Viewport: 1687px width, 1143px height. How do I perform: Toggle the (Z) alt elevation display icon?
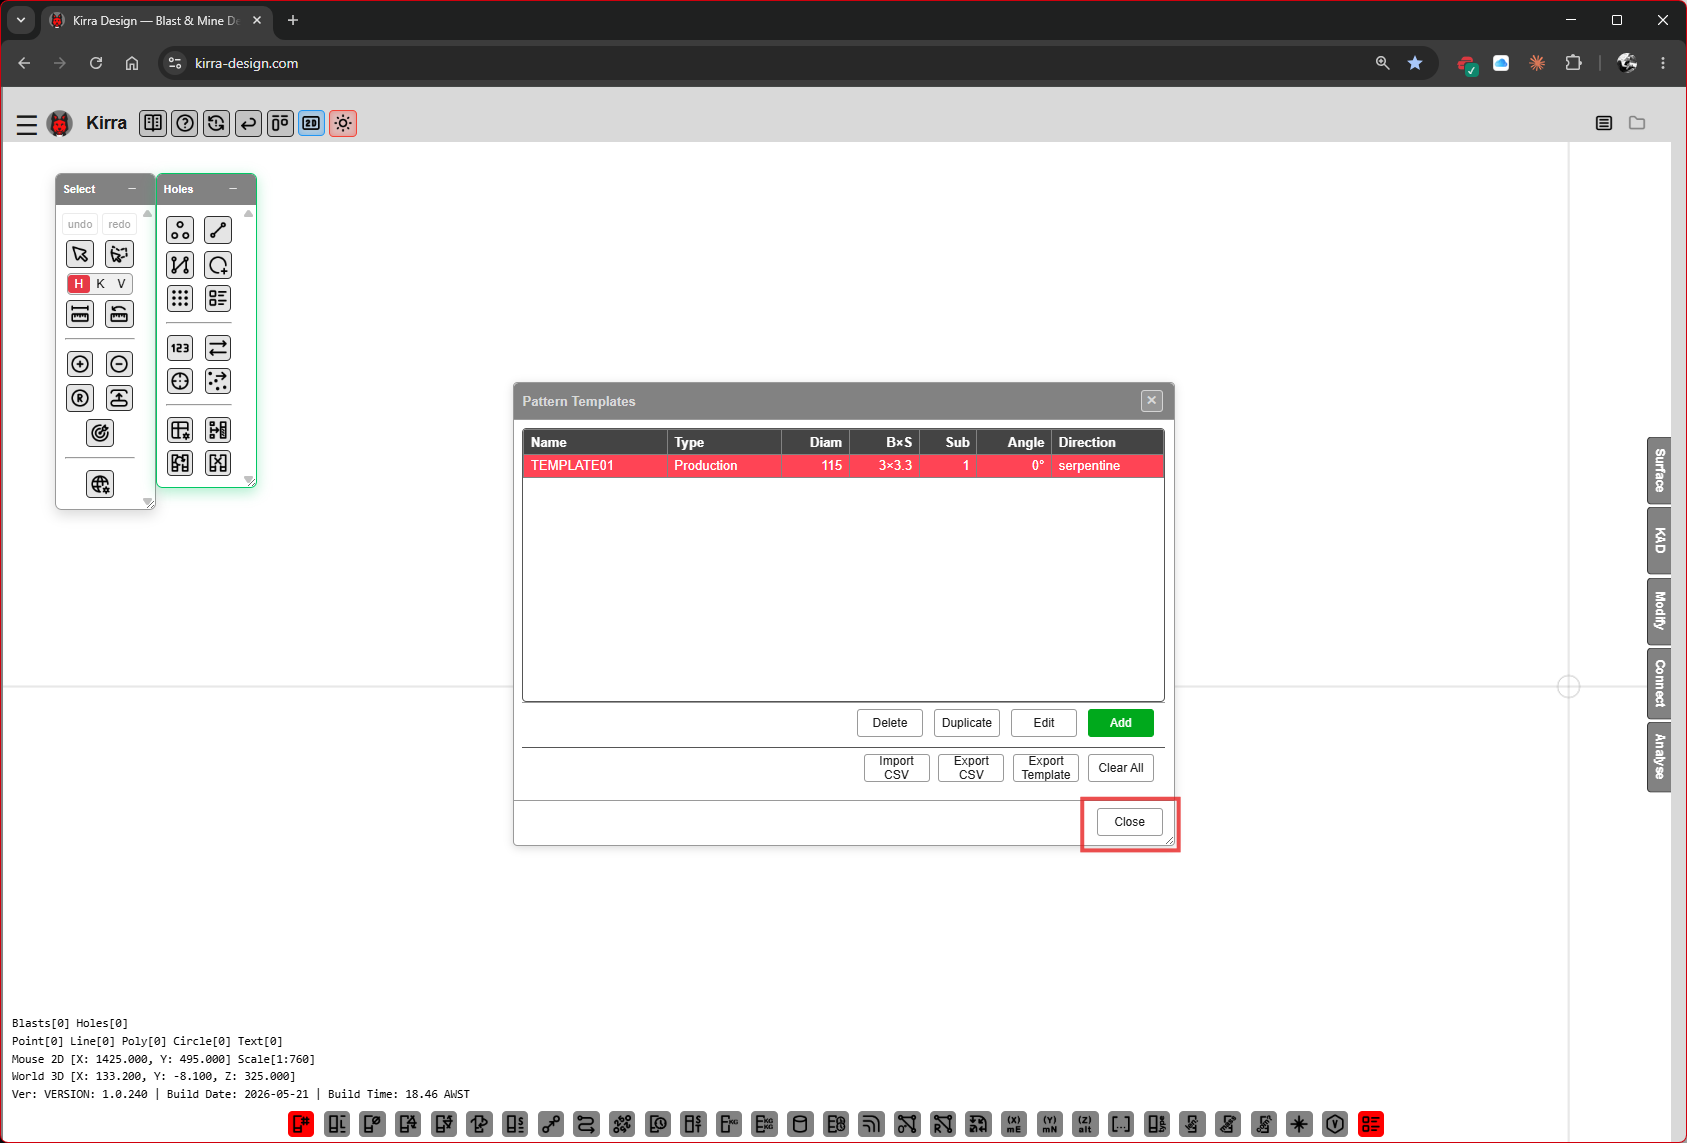tap(1085, 1124)
